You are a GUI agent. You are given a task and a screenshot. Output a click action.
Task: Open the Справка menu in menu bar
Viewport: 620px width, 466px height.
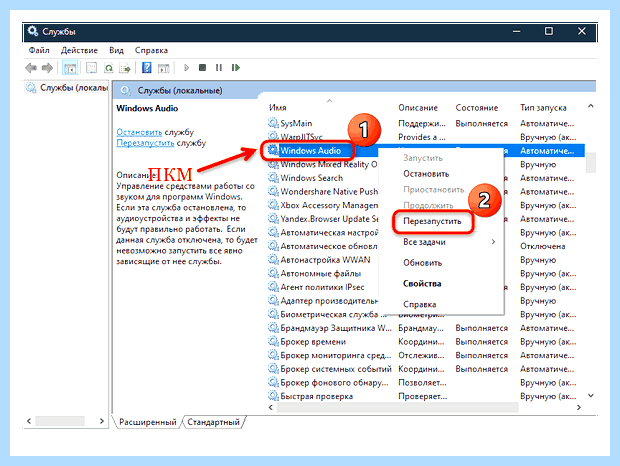point(151,50)
